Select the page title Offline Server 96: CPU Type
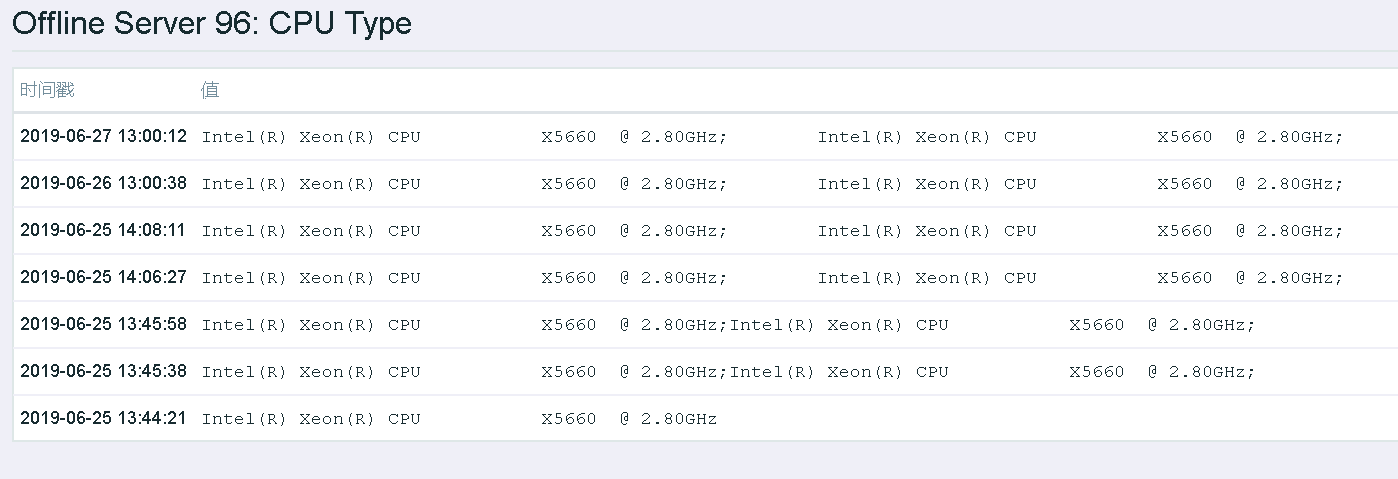The image size is (1398, 479). point(212,23)
